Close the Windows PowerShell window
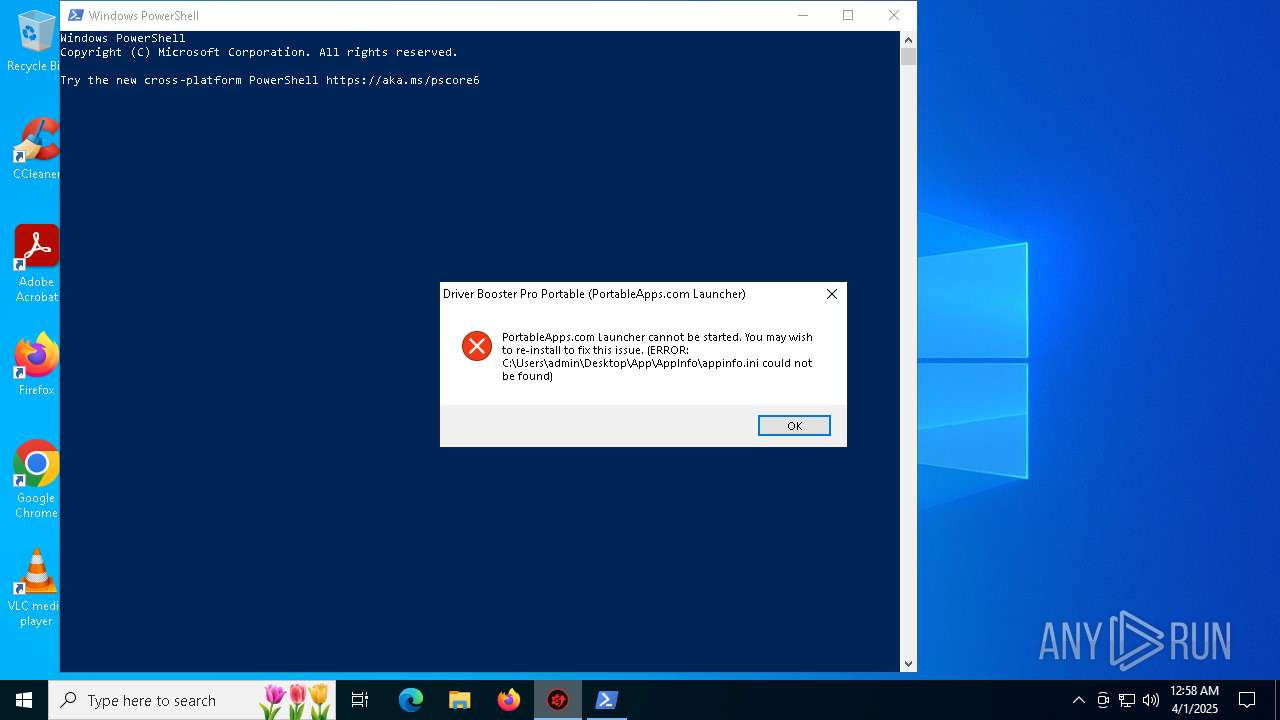The height and width of the screenshot is (720, 1280). pos(894,15)
